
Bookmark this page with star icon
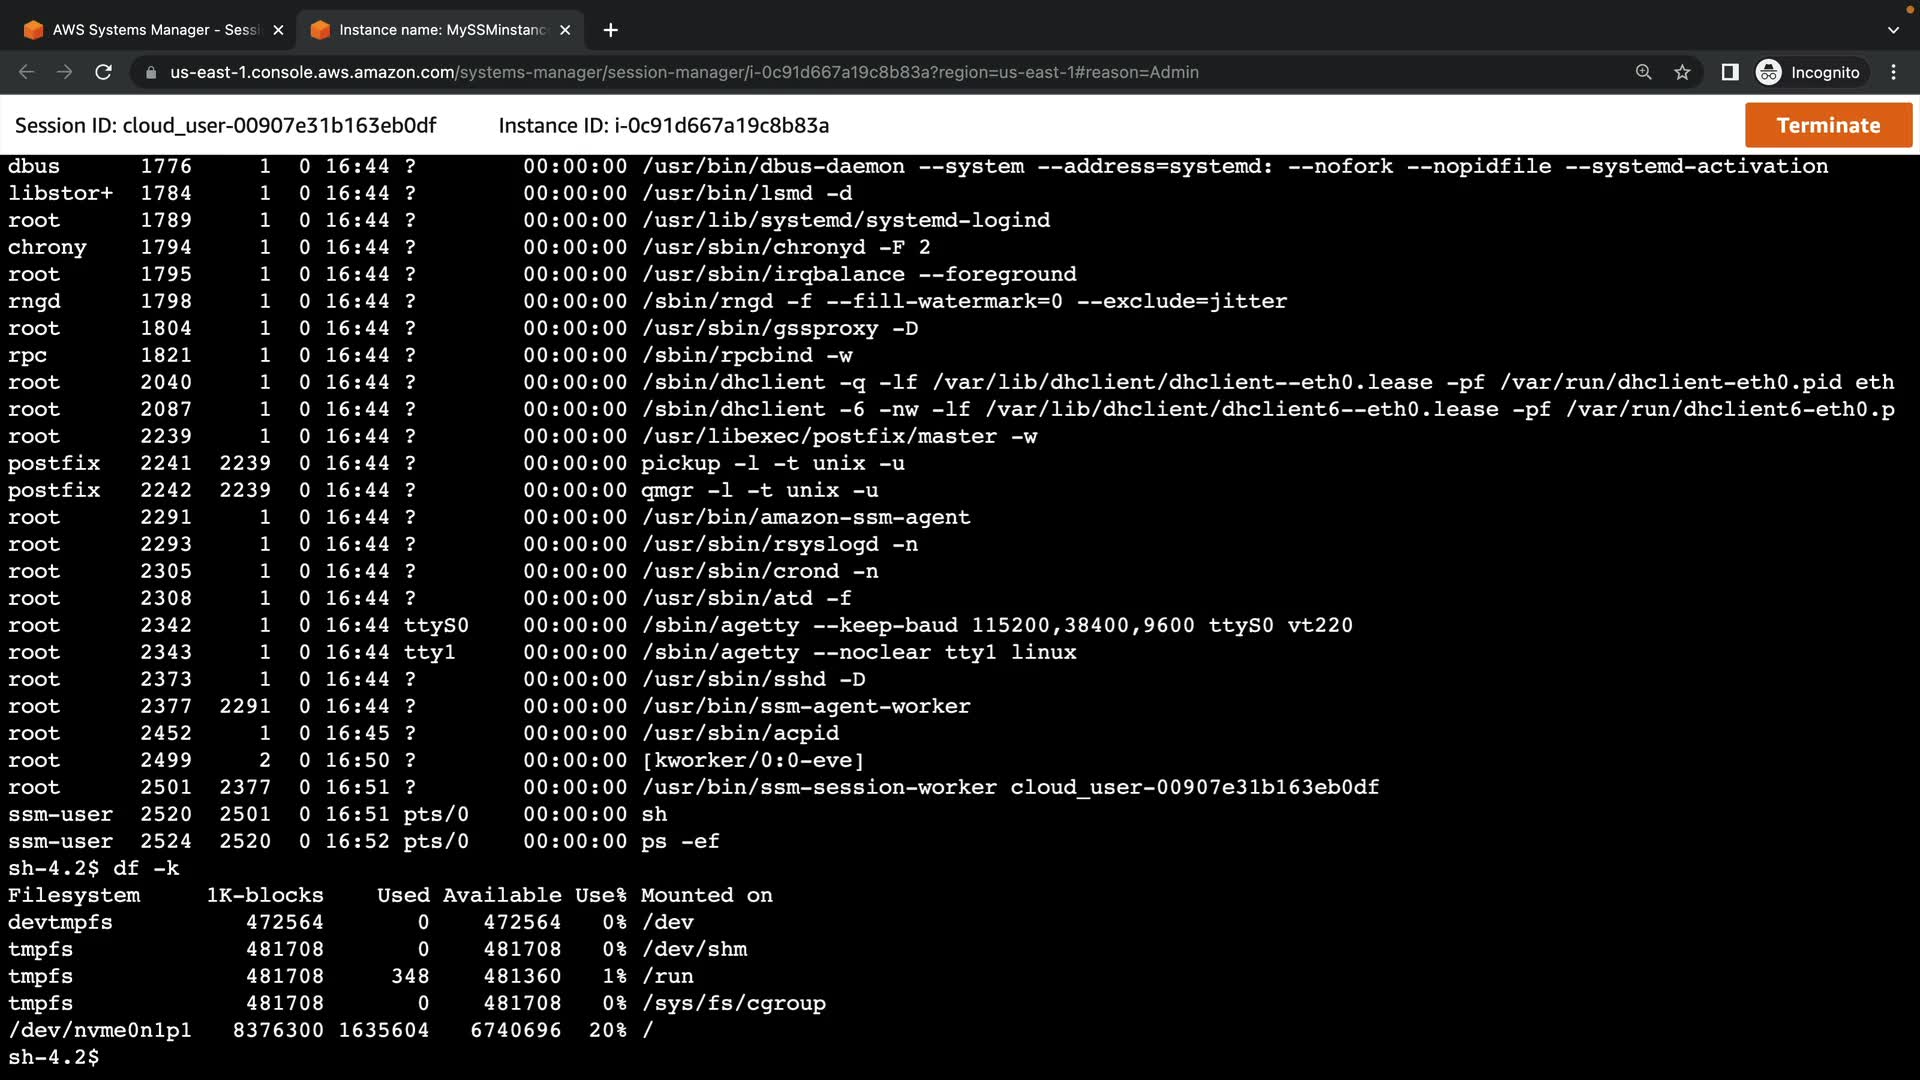1682,72
